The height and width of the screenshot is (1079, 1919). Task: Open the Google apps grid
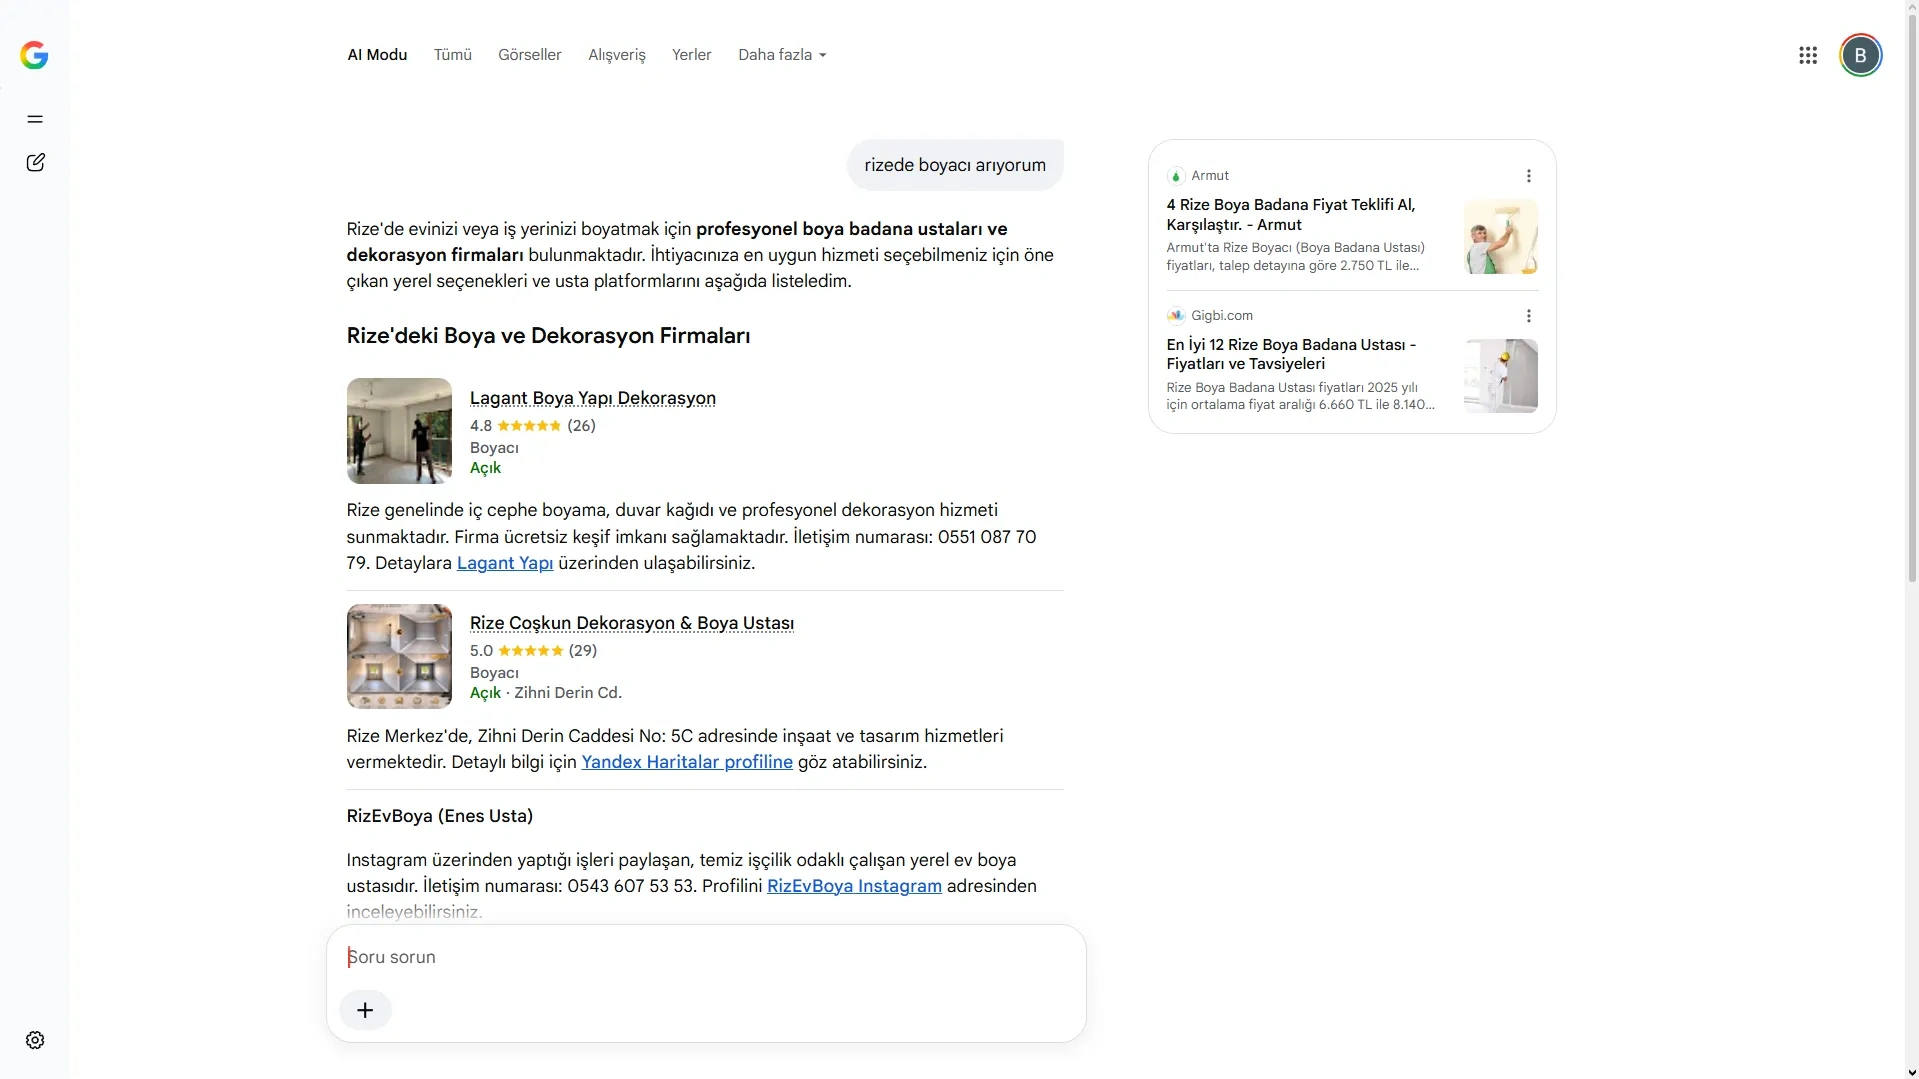pos(1808,55)
